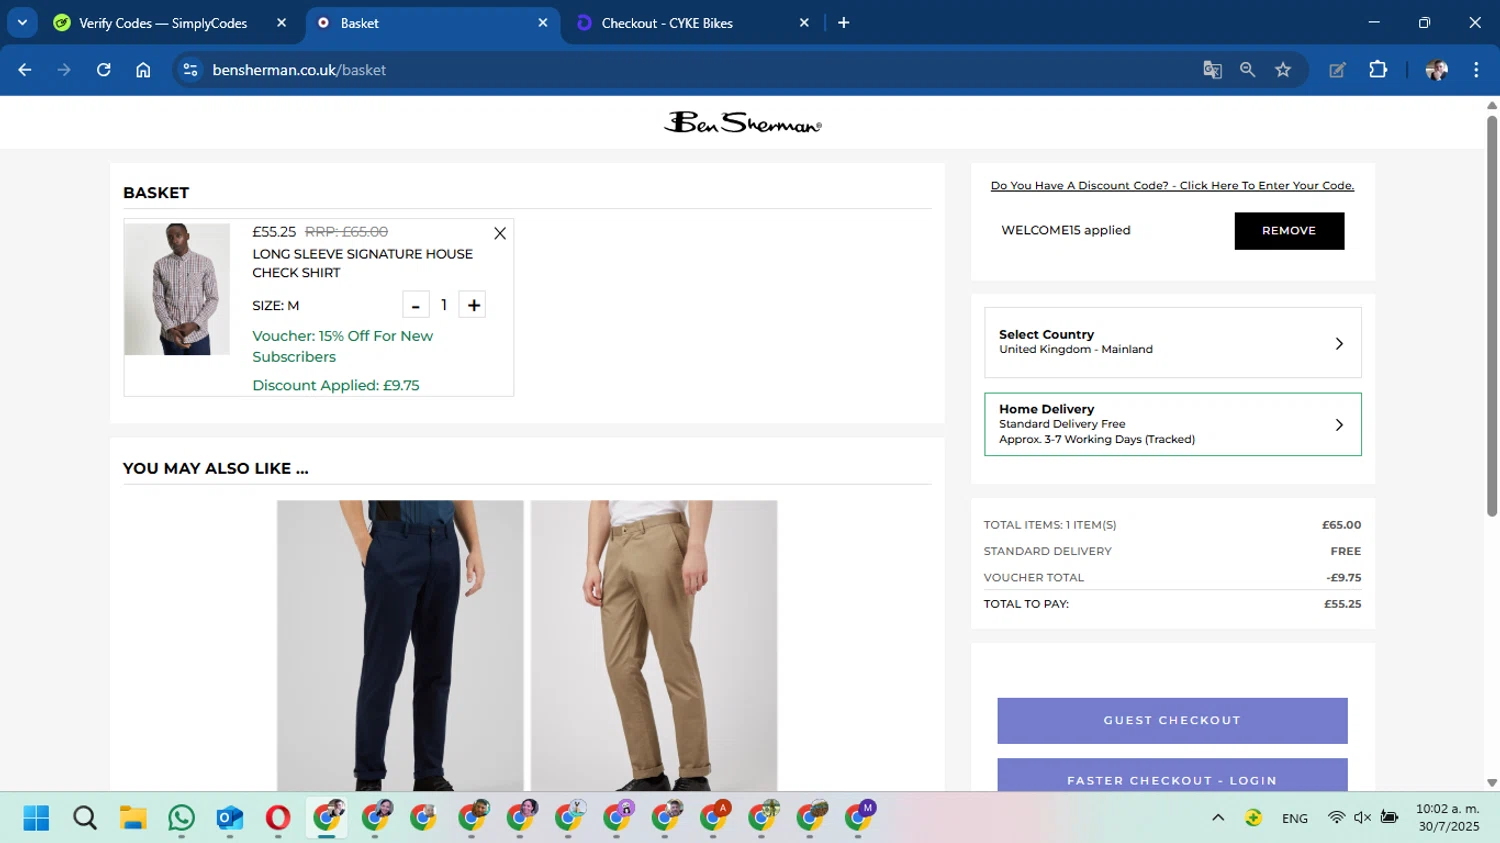1500x843 pixels.
Task: Open a new browser tab
Action: click(843, 23)
